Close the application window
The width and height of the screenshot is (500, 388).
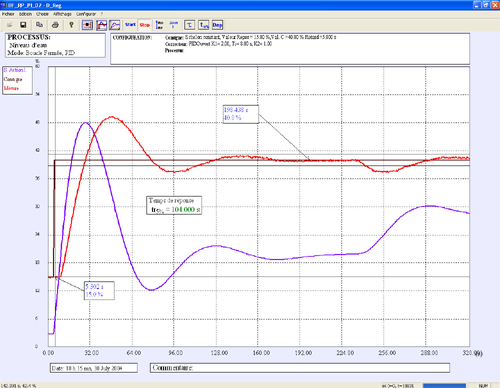[495, 5]
